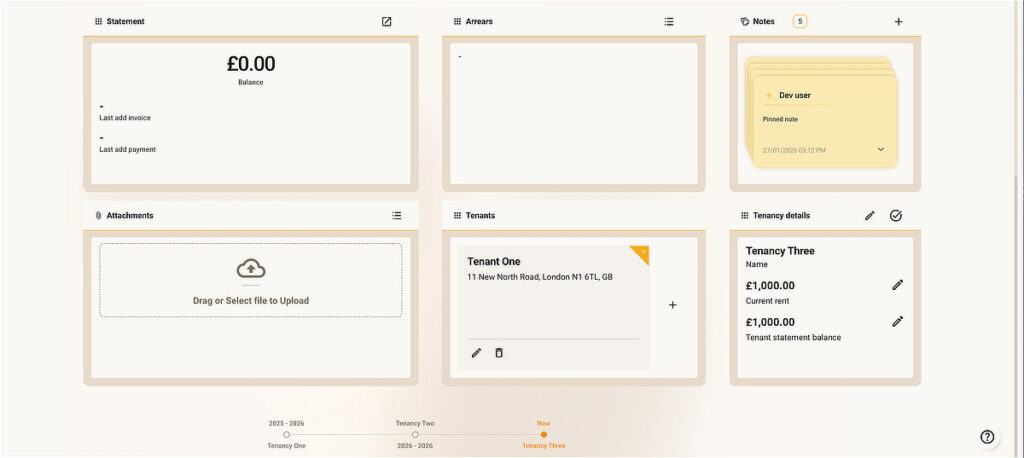Open the Arrears list view icon
The image size is (1024, 458).
tap(669, 21)
